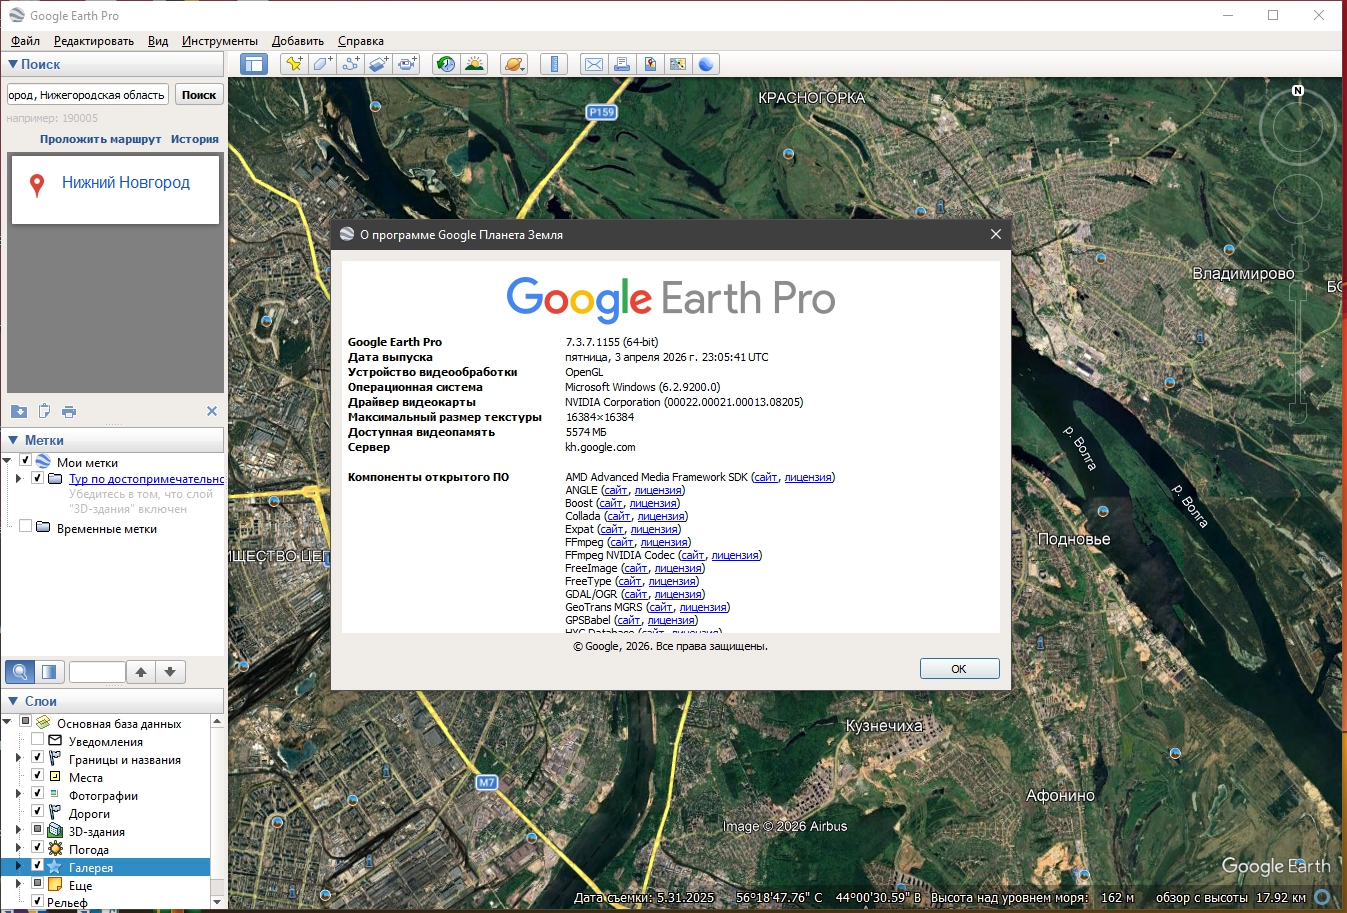Select the Ruler tool icon
The image size is (1347, 913).
coord(554,64)
